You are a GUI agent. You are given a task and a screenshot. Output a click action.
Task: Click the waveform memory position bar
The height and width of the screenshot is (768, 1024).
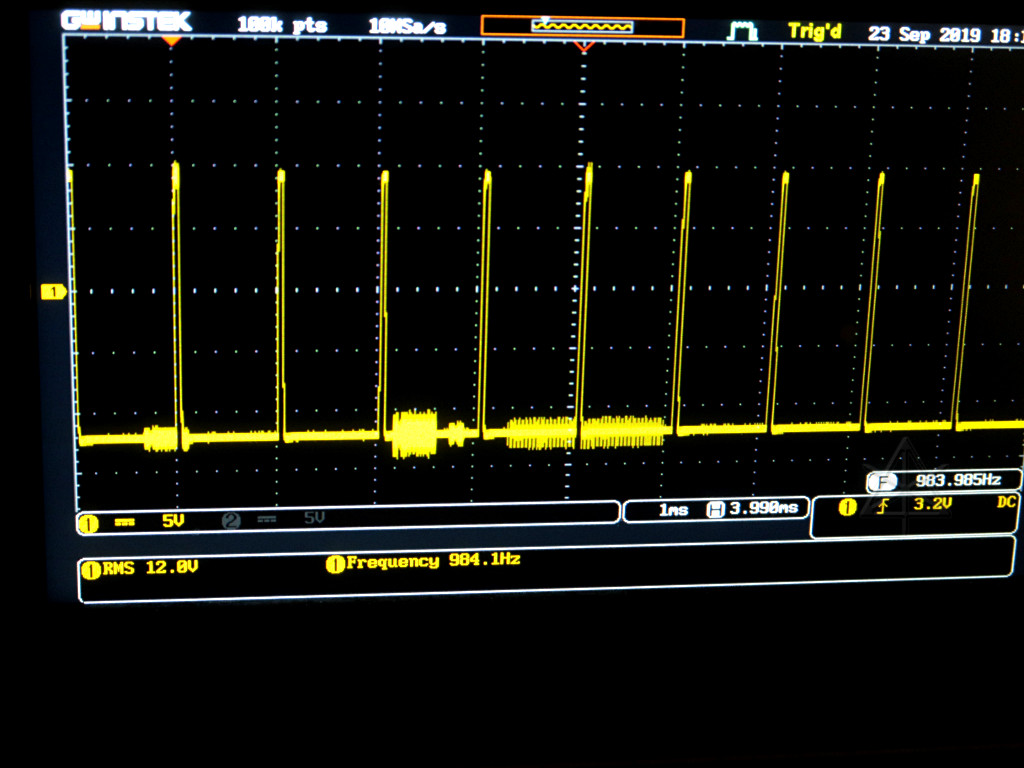(582, 27)
